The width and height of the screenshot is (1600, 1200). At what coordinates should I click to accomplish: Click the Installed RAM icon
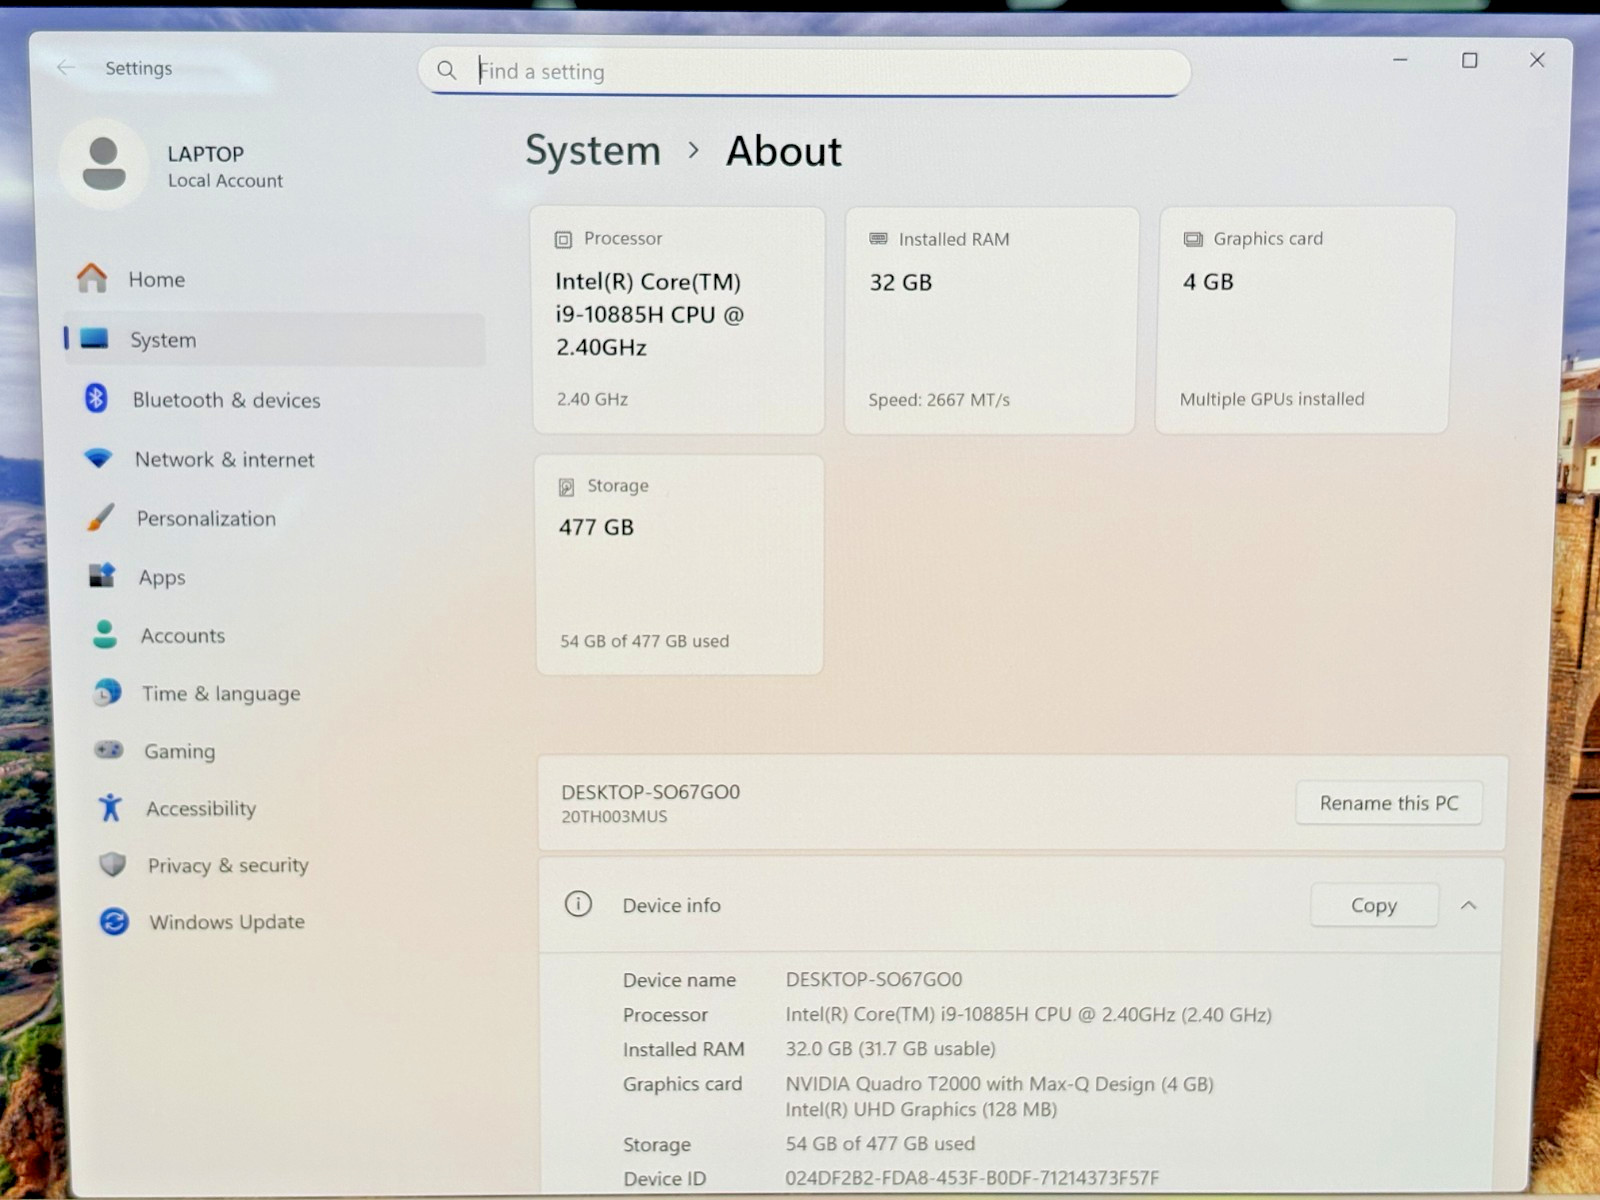point(878,239)
